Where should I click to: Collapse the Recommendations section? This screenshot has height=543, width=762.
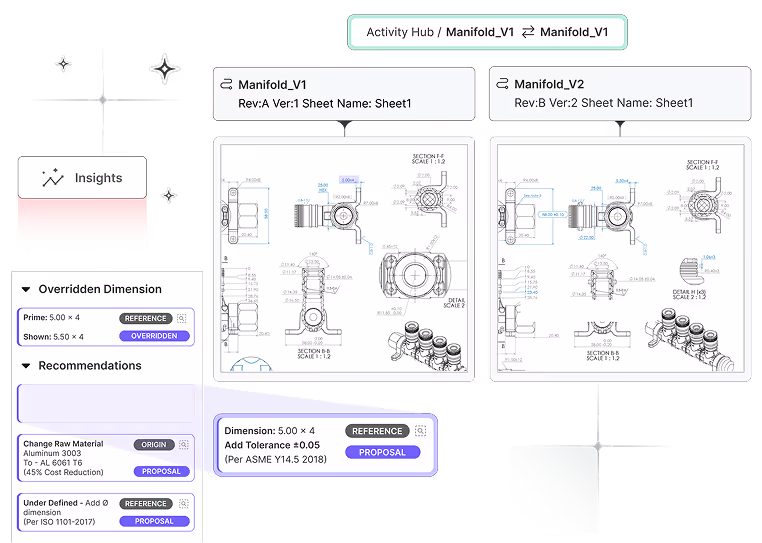26,366
